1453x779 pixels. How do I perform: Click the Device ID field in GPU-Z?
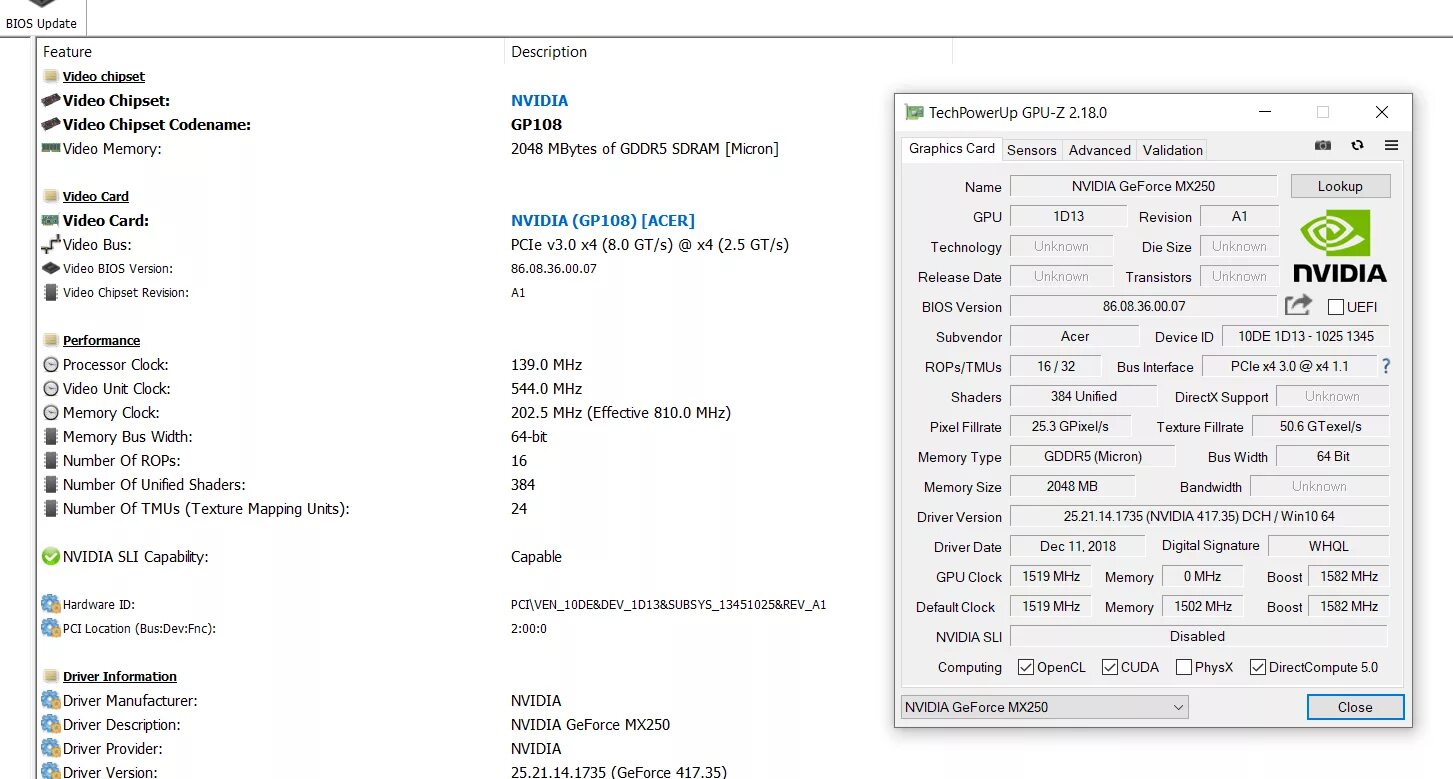(1305, 336)
